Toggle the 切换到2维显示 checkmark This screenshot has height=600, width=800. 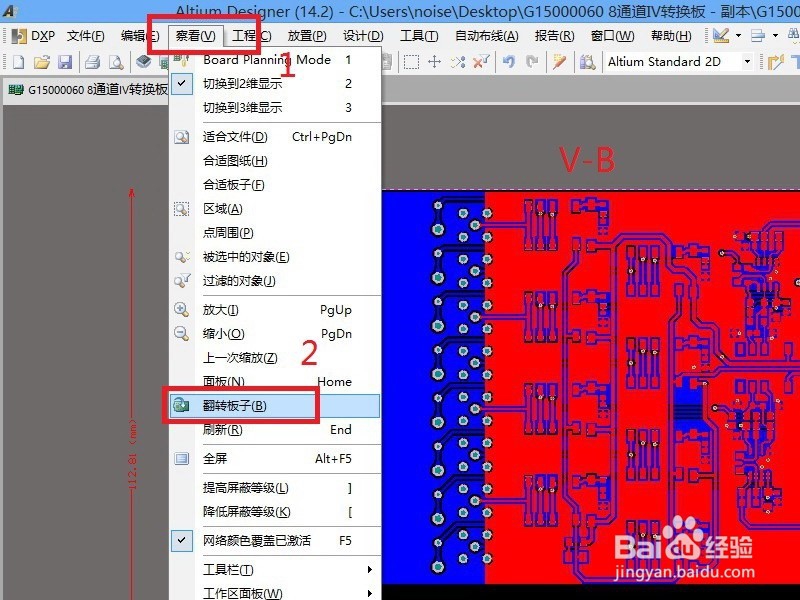pos(182,83)
